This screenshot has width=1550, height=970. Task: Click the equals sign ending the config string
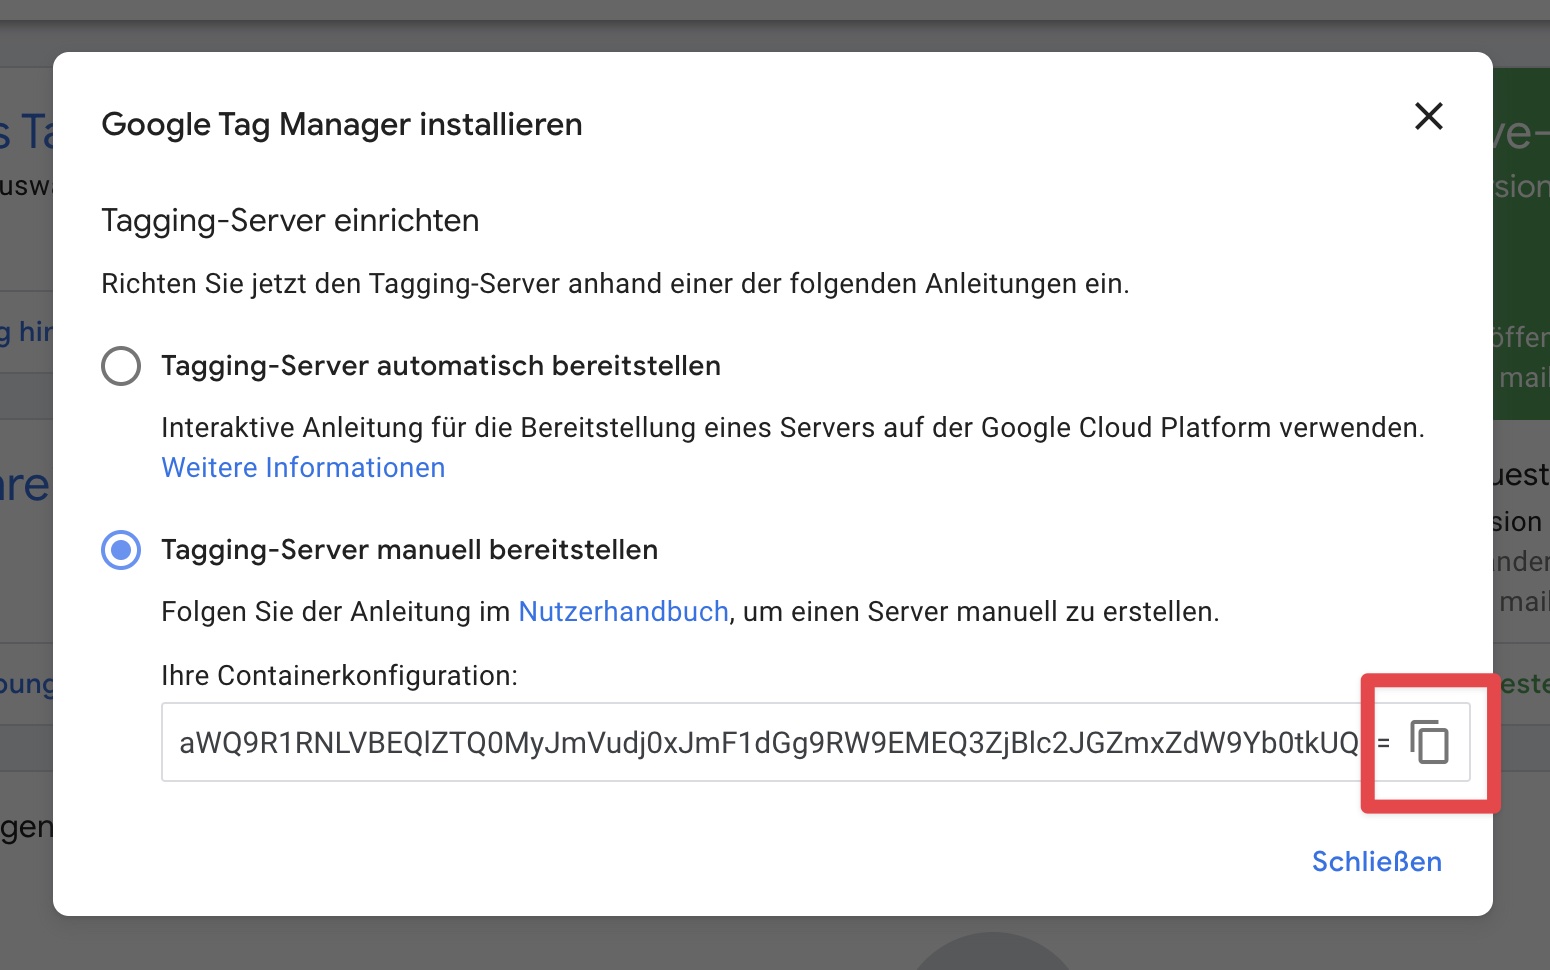point(1383,743)
